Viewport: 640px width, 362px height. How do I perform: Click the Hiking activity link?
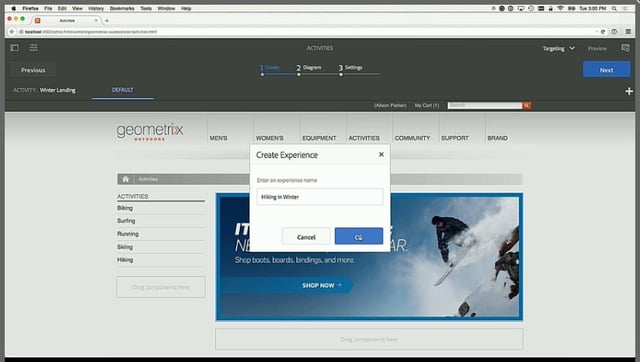(x=125, y=260)
